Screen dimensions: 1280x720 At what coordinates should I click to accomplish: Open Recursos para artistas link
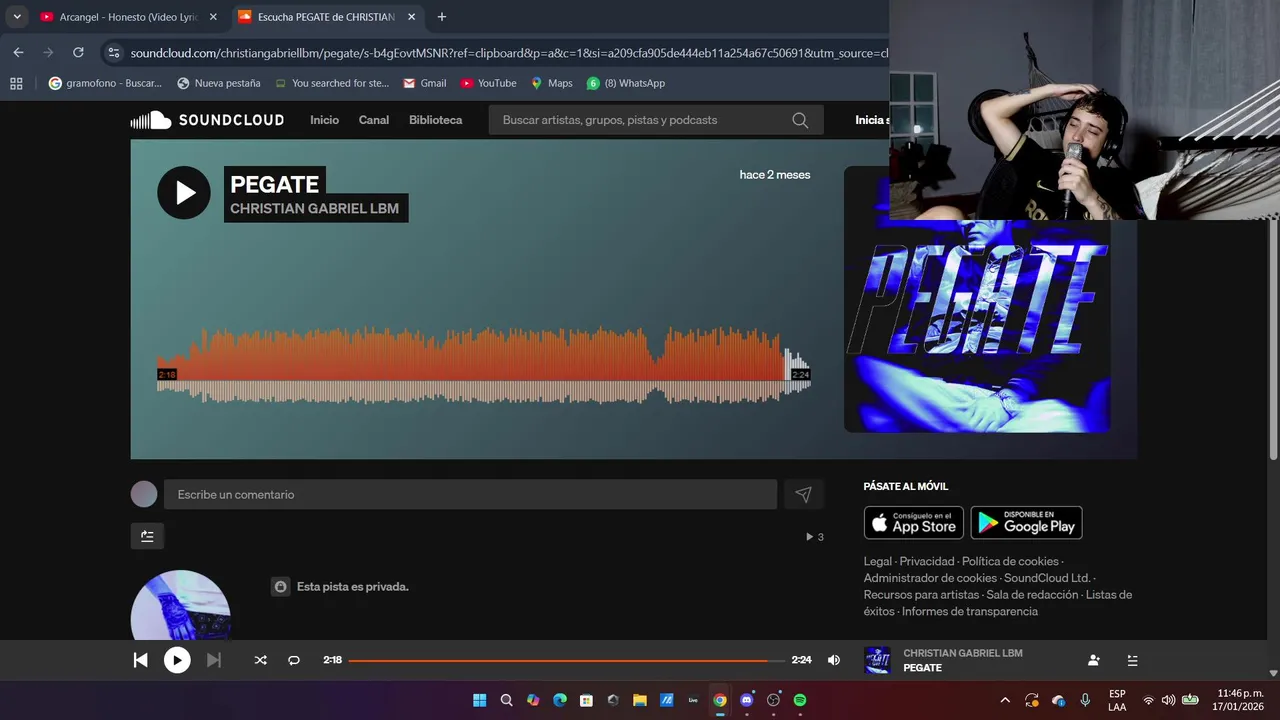[921, 594]
